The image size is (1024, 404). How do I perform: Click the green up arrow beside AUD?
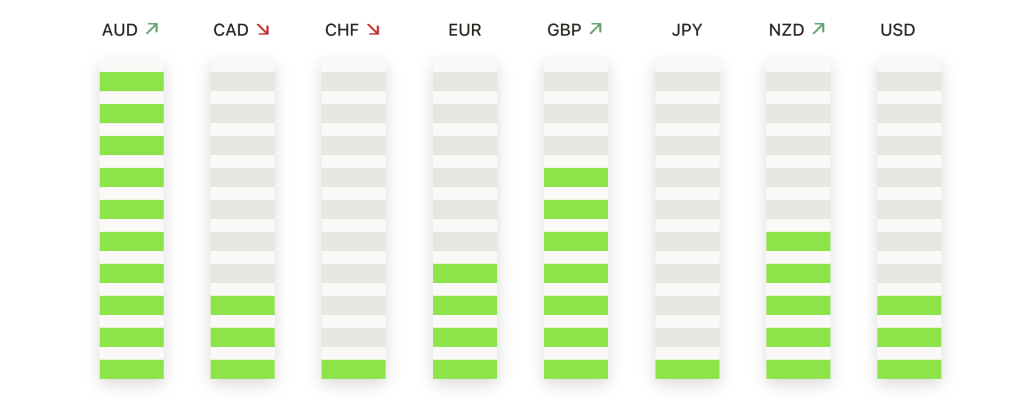click(x=152, y=29)
